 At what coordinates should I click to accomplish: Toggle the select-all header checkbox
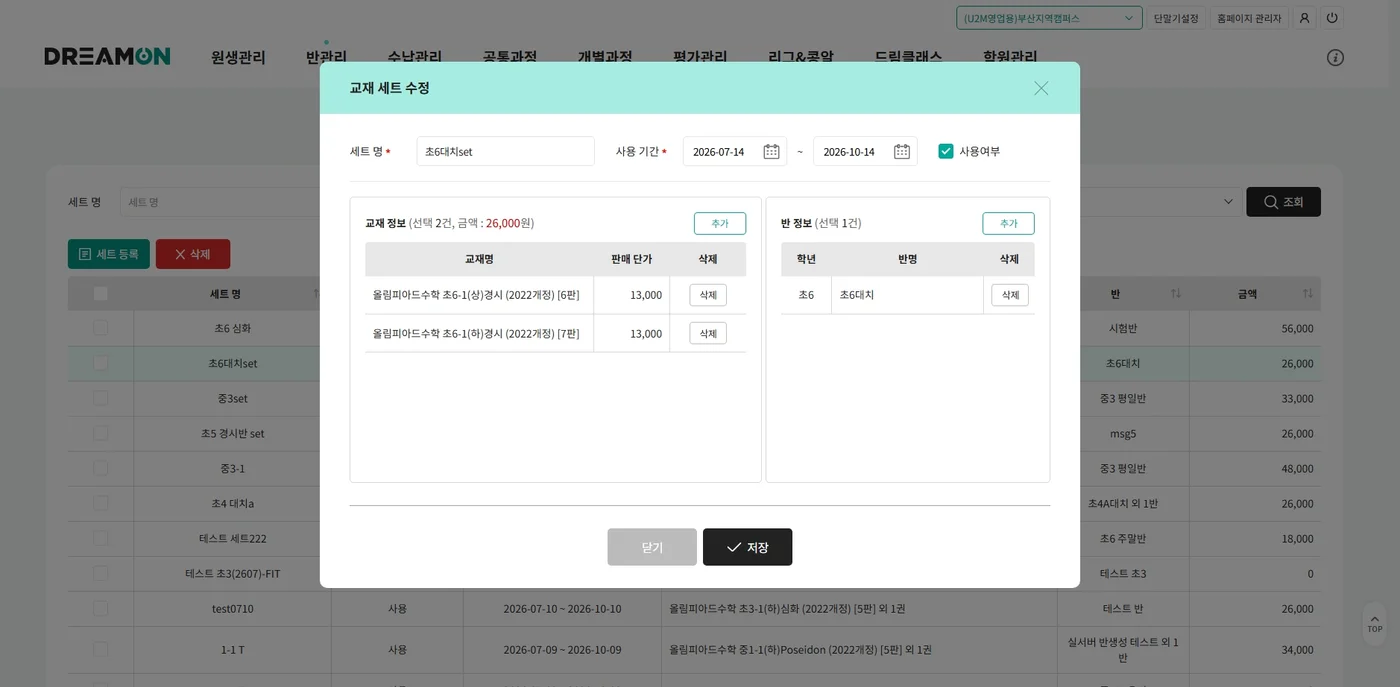pyautogui.click(x=100, y=294)
